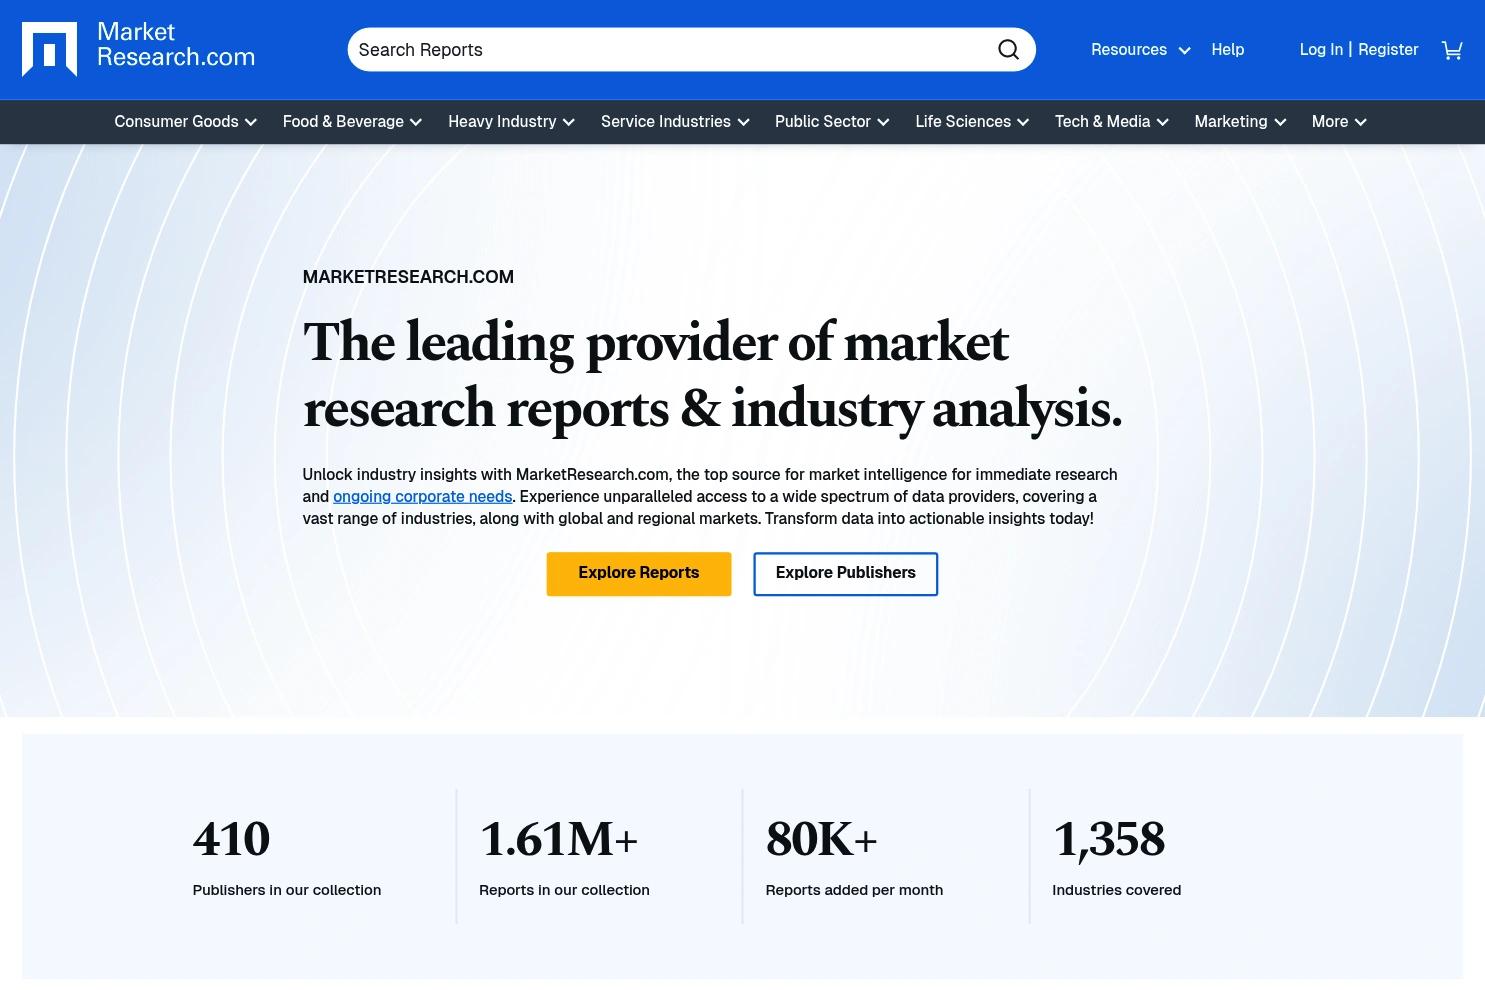This screenshot has width=1485, height=990.
Task: Expand the Tech & Media menu
Action: (1111, 122)
